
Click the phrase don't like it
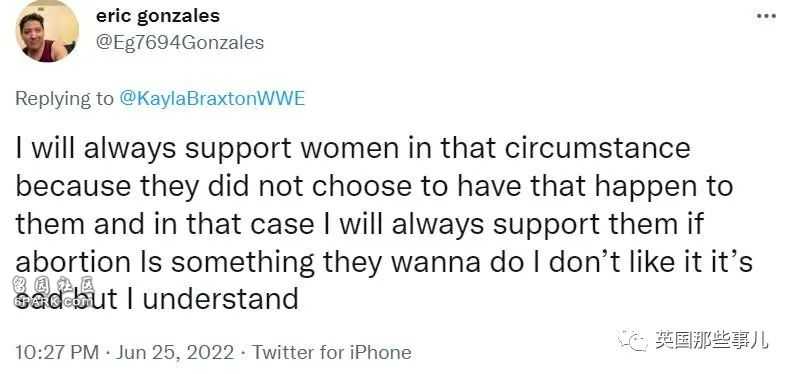pos(632,262)
